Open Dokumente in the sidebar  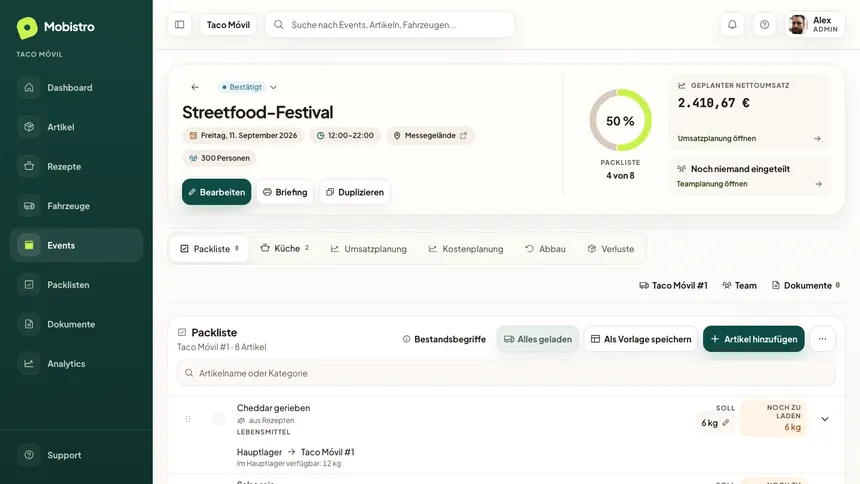tap(76, 324)
